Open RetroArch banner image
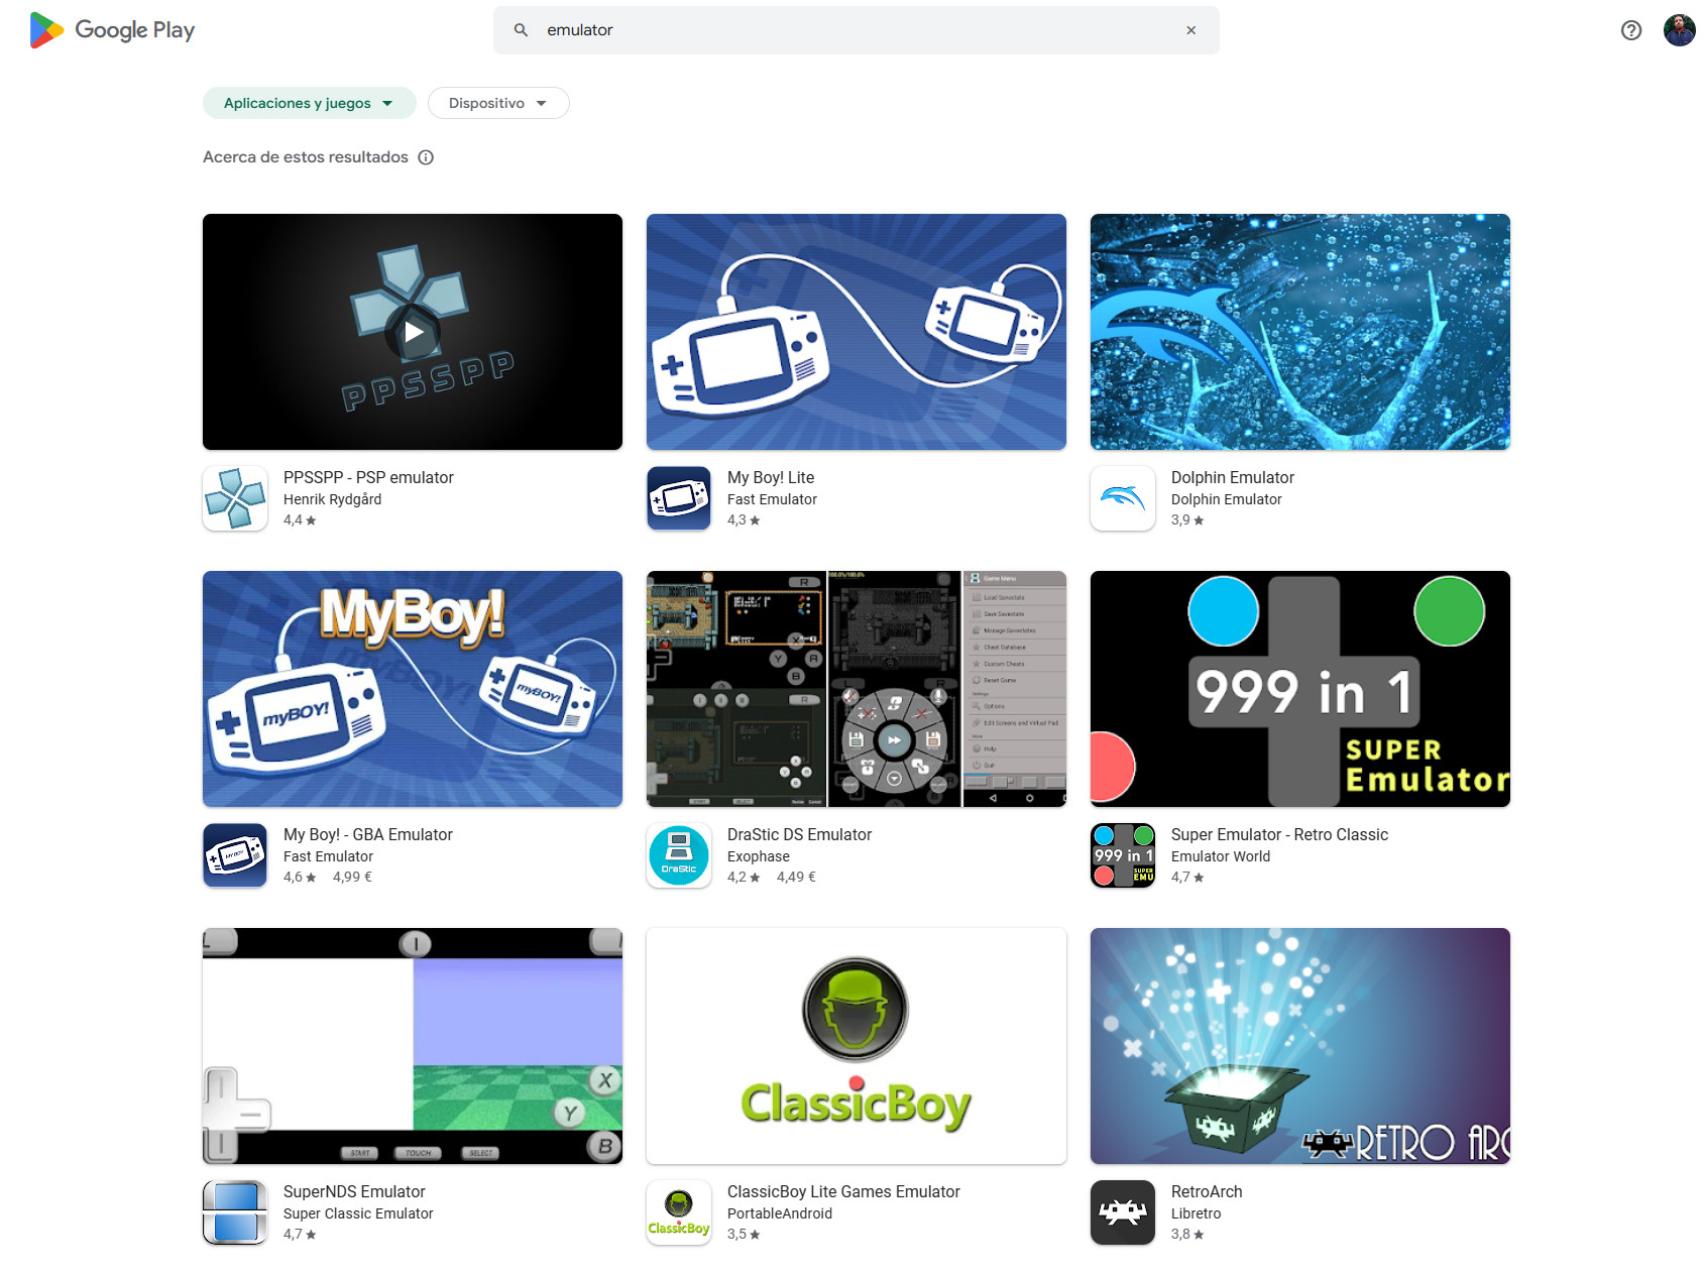The width and height of the screenshot is (1706, 1274). pos(1300,1046)
